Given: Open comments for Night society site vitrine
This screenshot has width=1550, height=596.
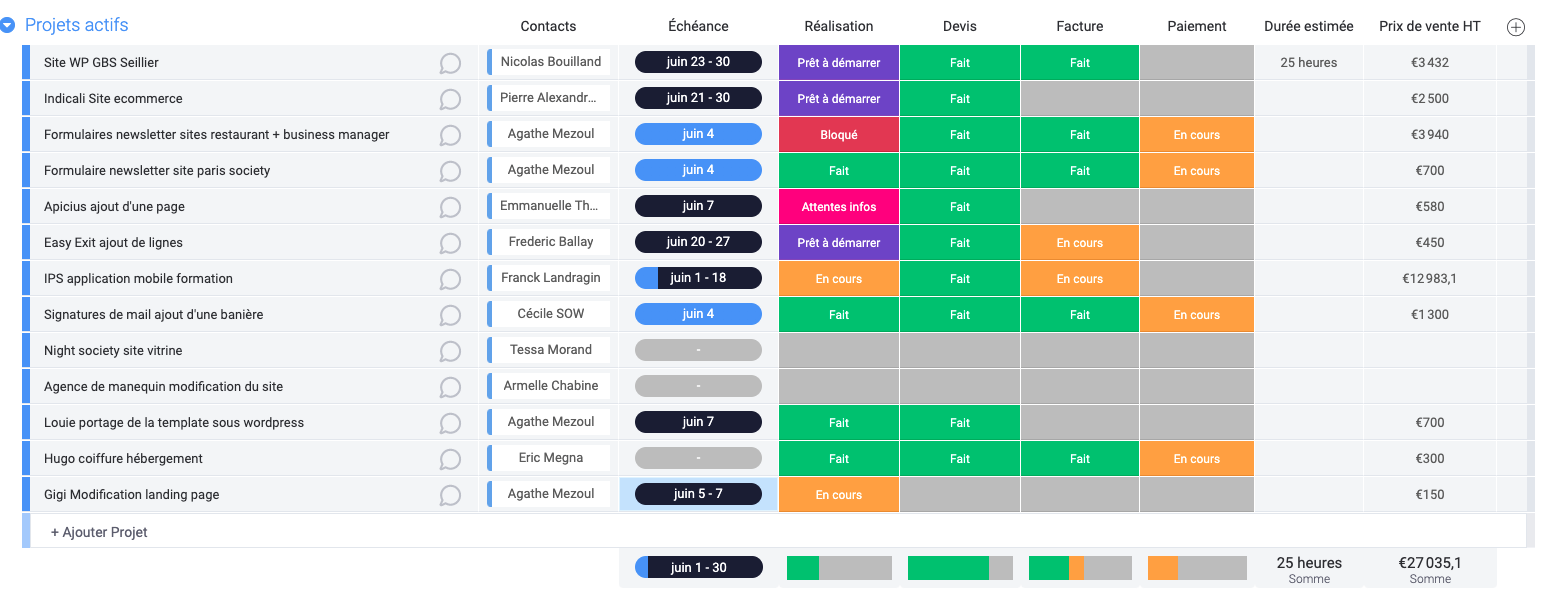Looking at the screenshot, I should point(450,351).
